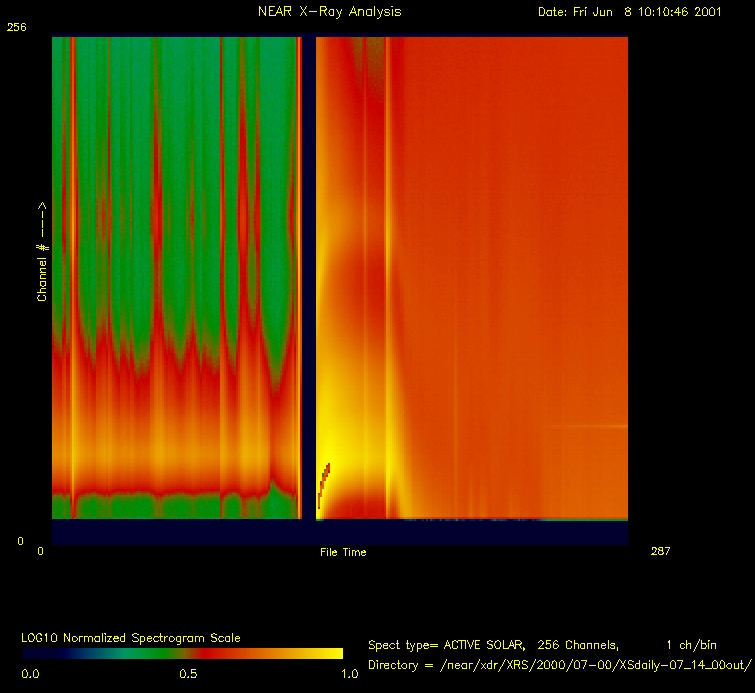Click the LOG10 Normalized Spectrogram Scale label
Viewport: 755px width, 693px height.
point(131,637)
